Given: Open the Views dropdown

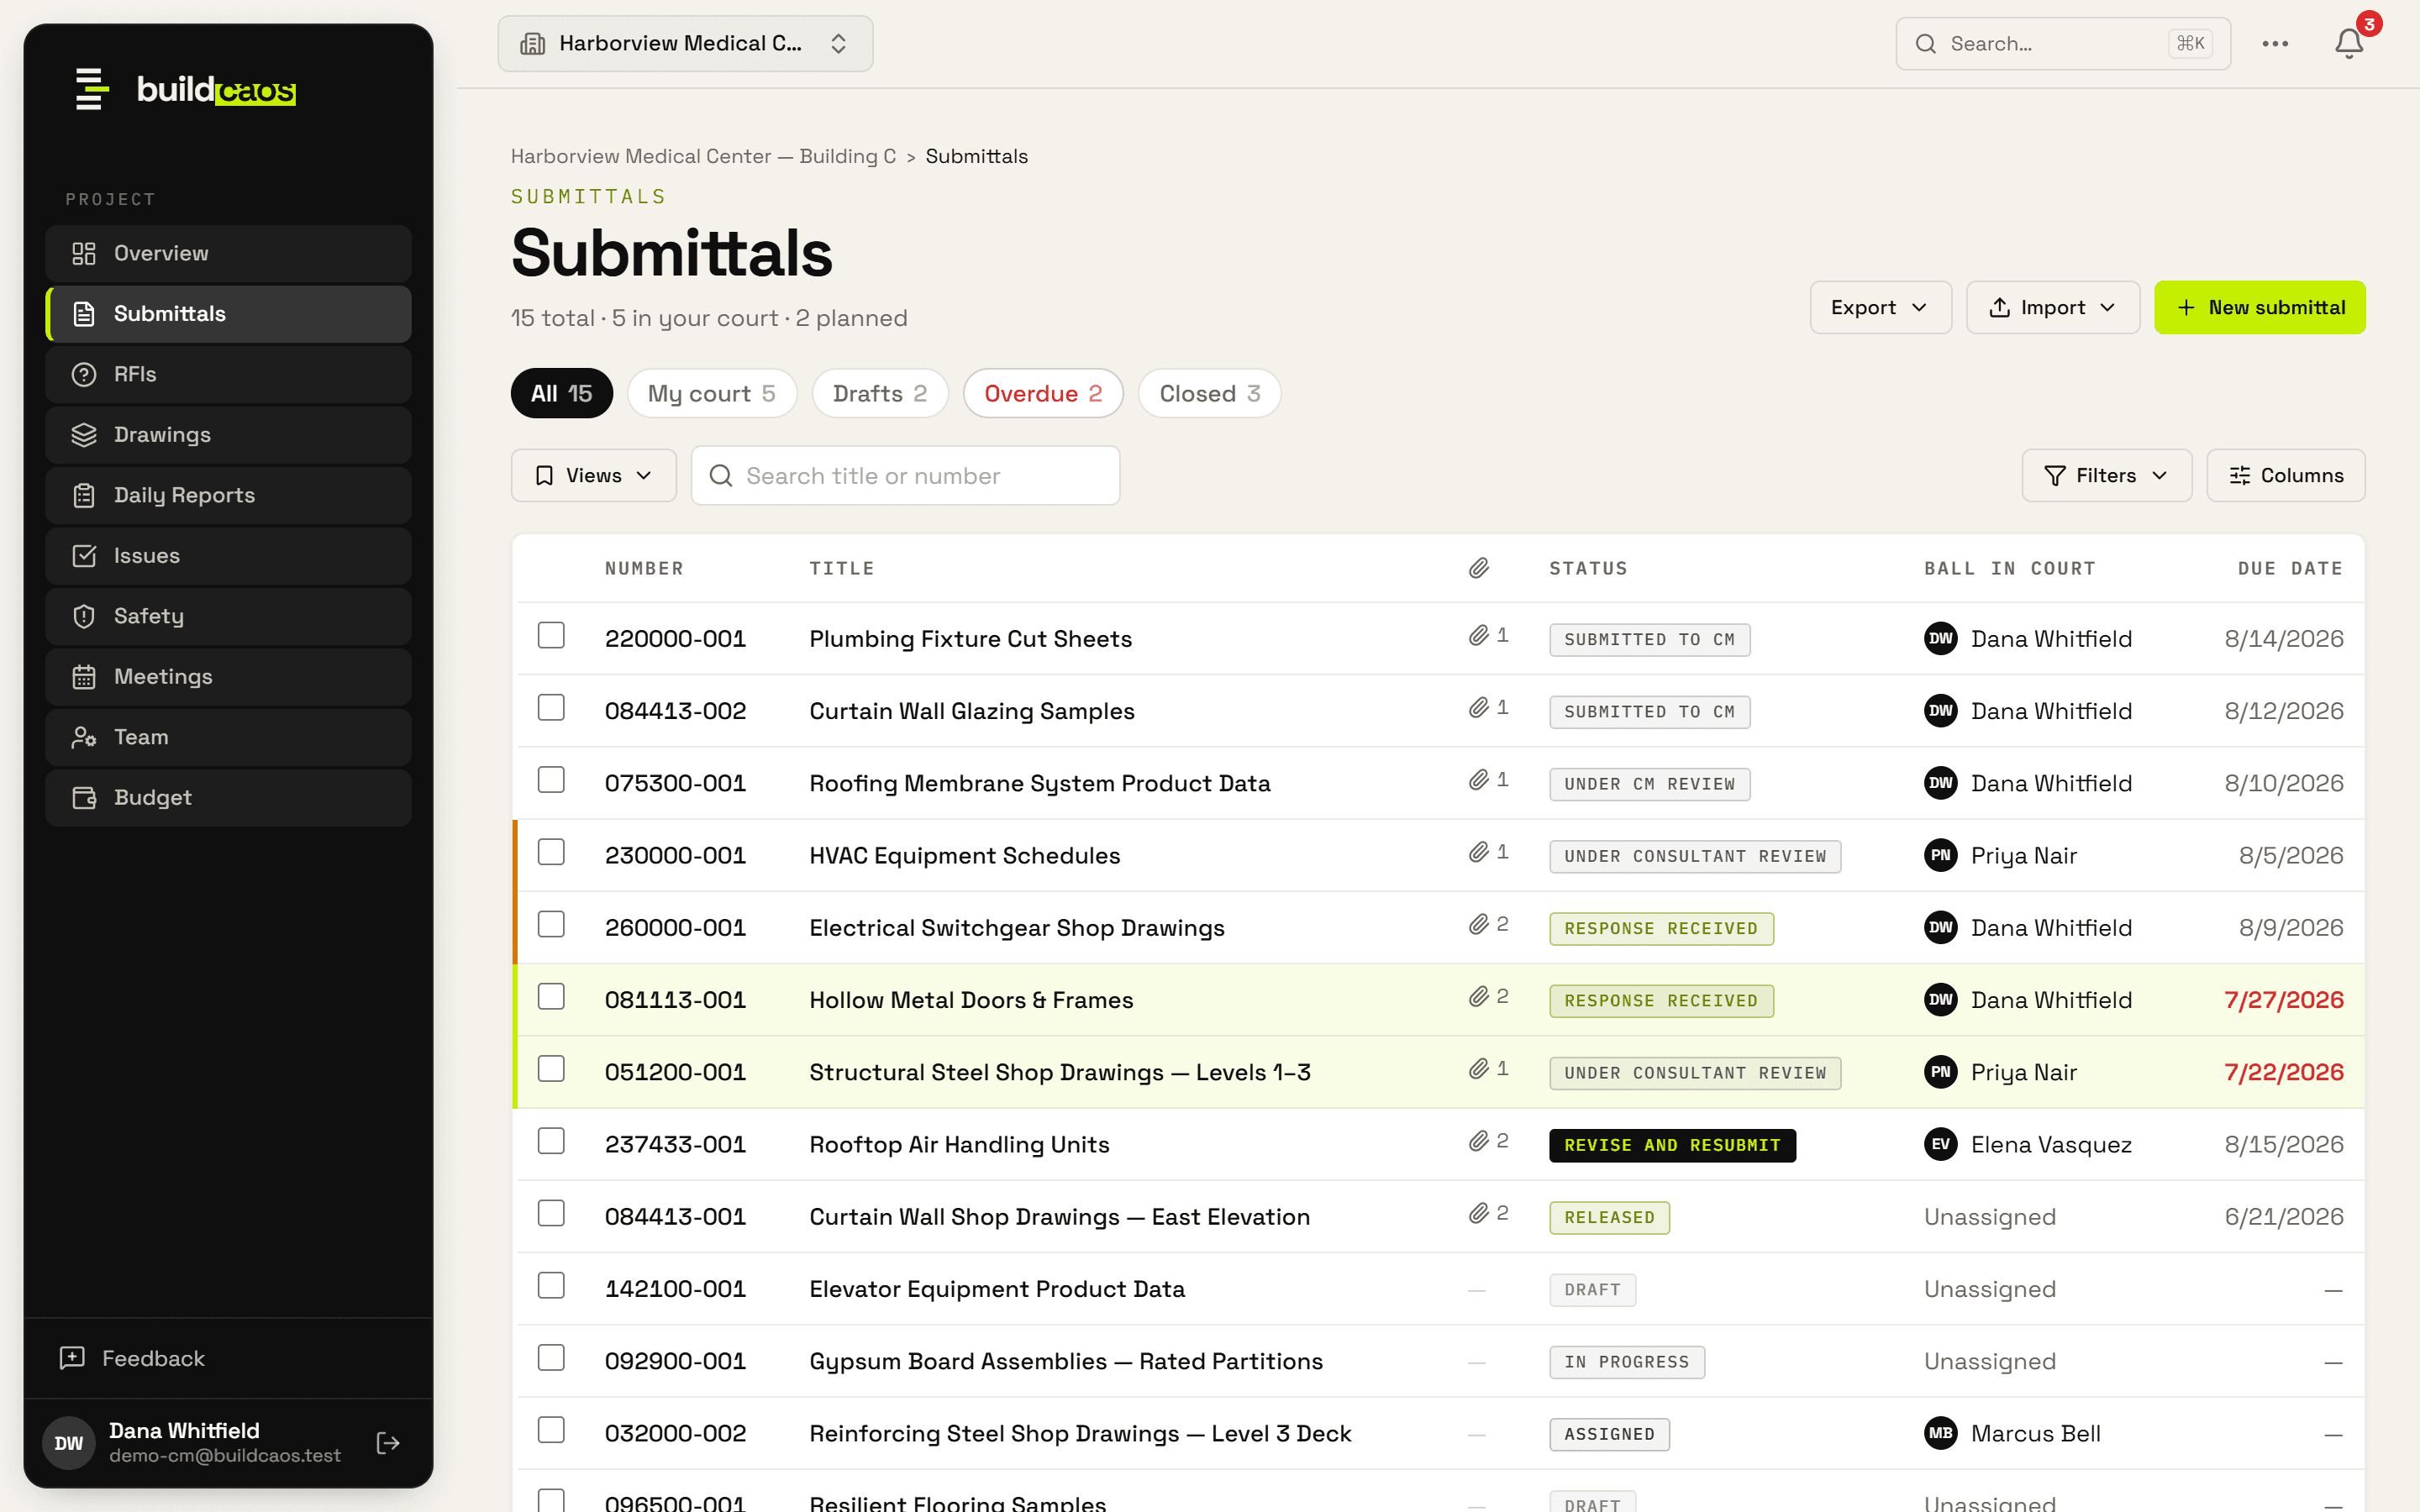Looking at the screenshot, I should pos(594,475).
